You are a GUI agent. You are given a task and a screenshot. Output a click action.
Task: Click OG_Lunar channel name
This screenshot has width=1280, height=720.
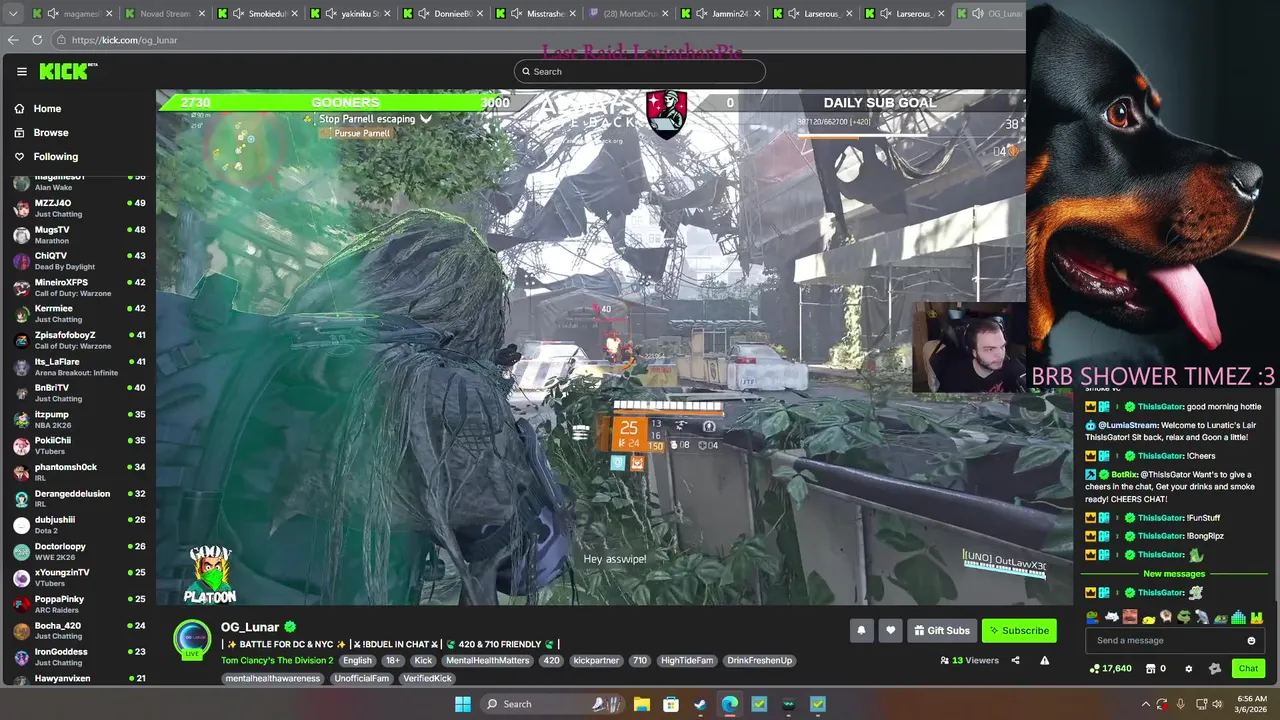pyautogui.click(x=250, y=627)
